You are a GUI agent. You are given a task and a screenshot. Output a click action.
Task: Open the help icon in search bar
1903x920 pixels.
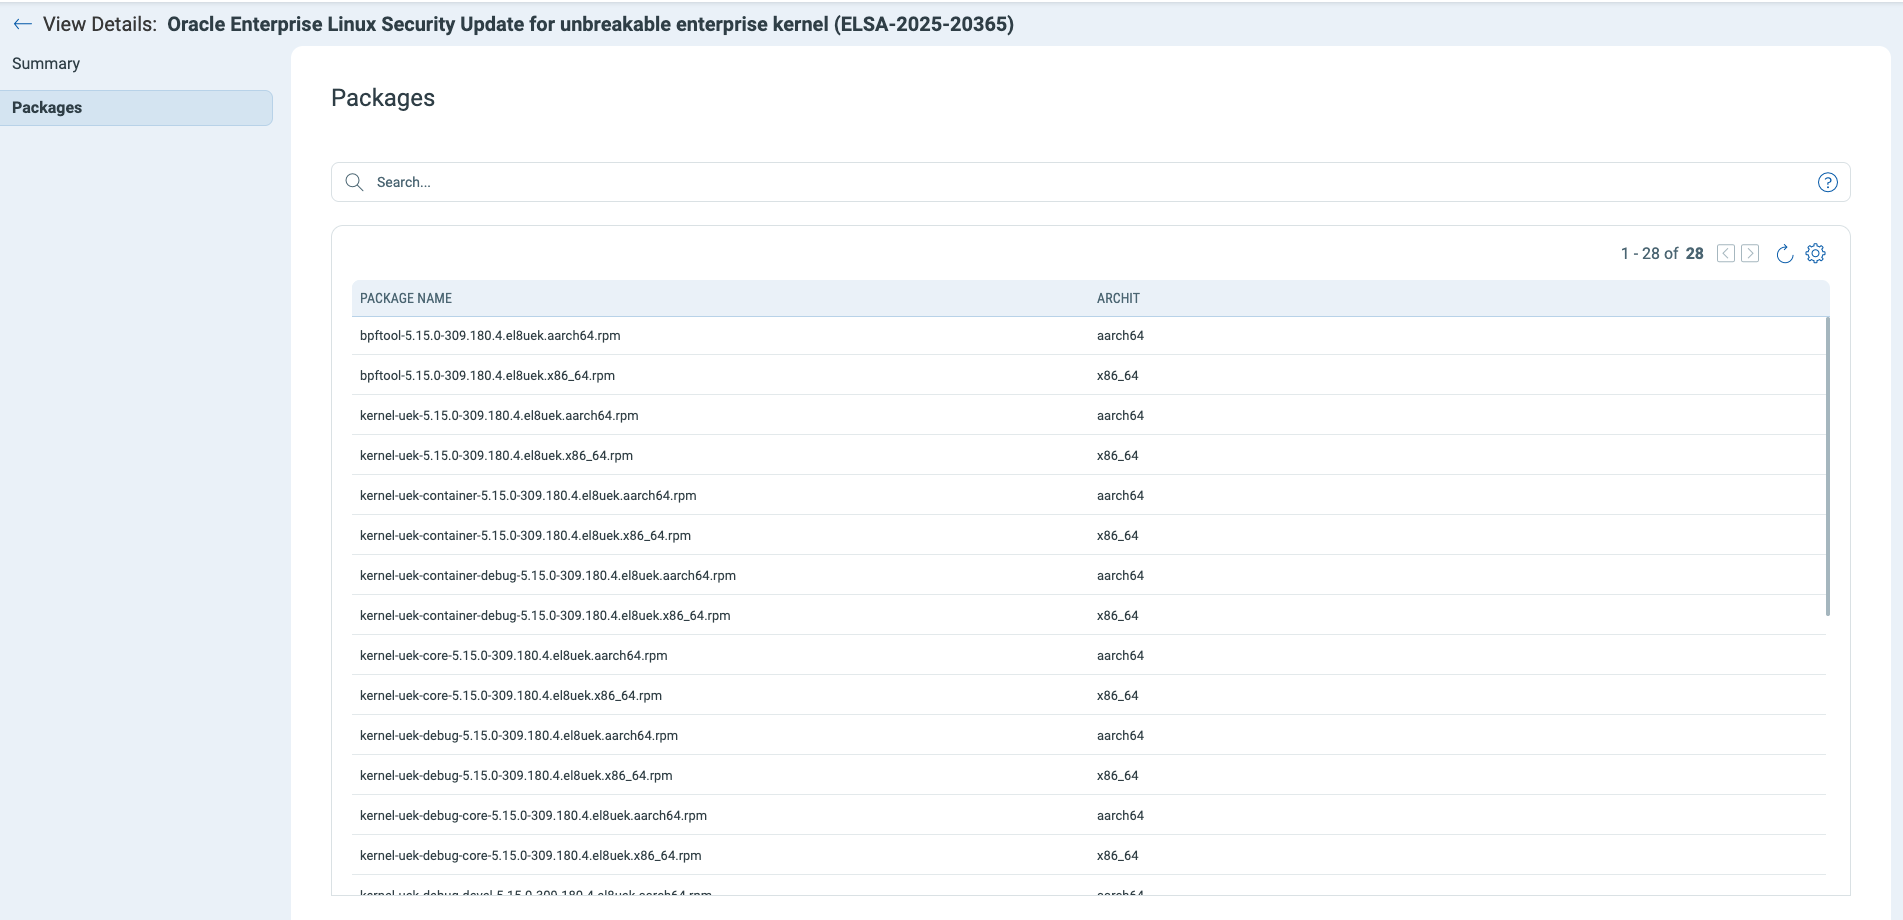coord(1827,182)
